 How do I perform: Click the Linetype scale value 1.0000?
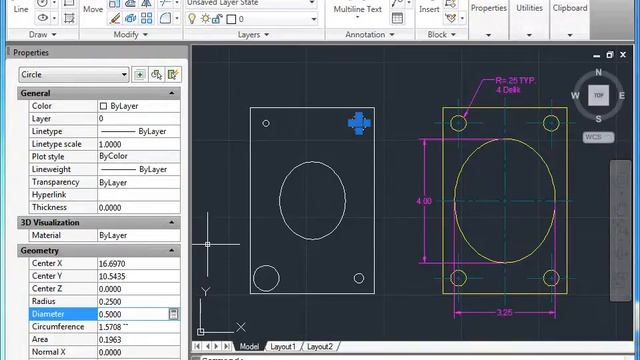click(139, 144)
